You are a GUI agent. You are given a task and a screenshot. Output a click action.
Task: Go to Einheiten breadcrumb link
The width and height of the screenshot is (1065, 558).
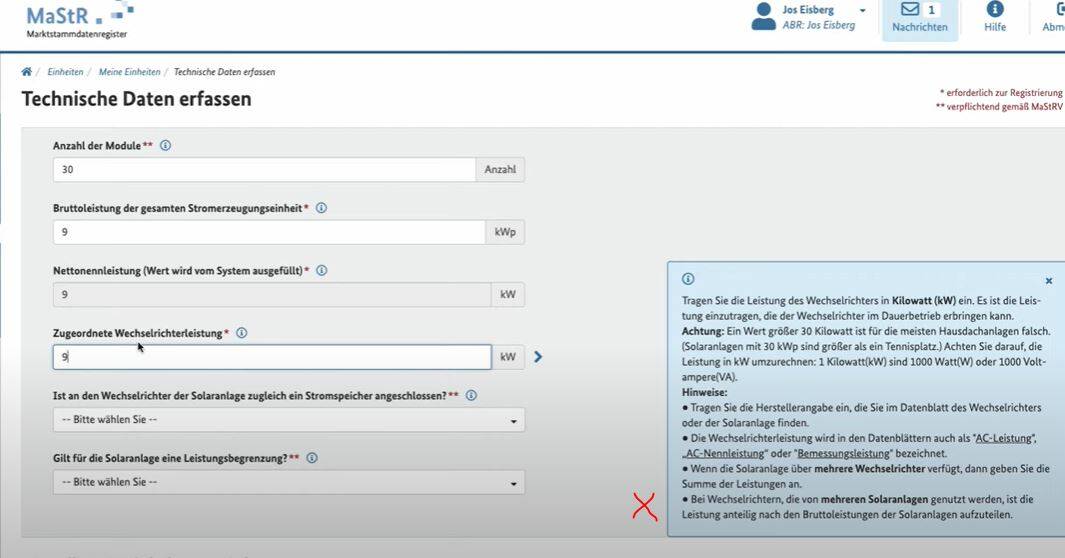pos(65,72)
